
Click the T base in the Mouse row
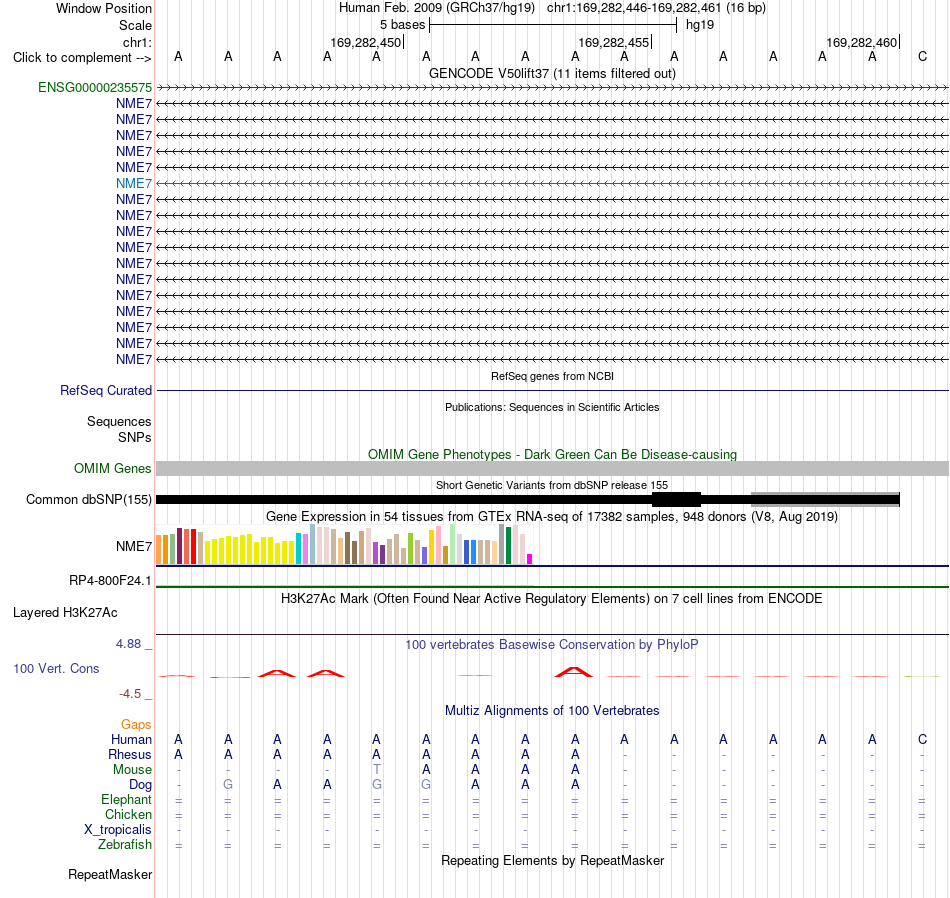pyautogui.click(x=377, y=770)
